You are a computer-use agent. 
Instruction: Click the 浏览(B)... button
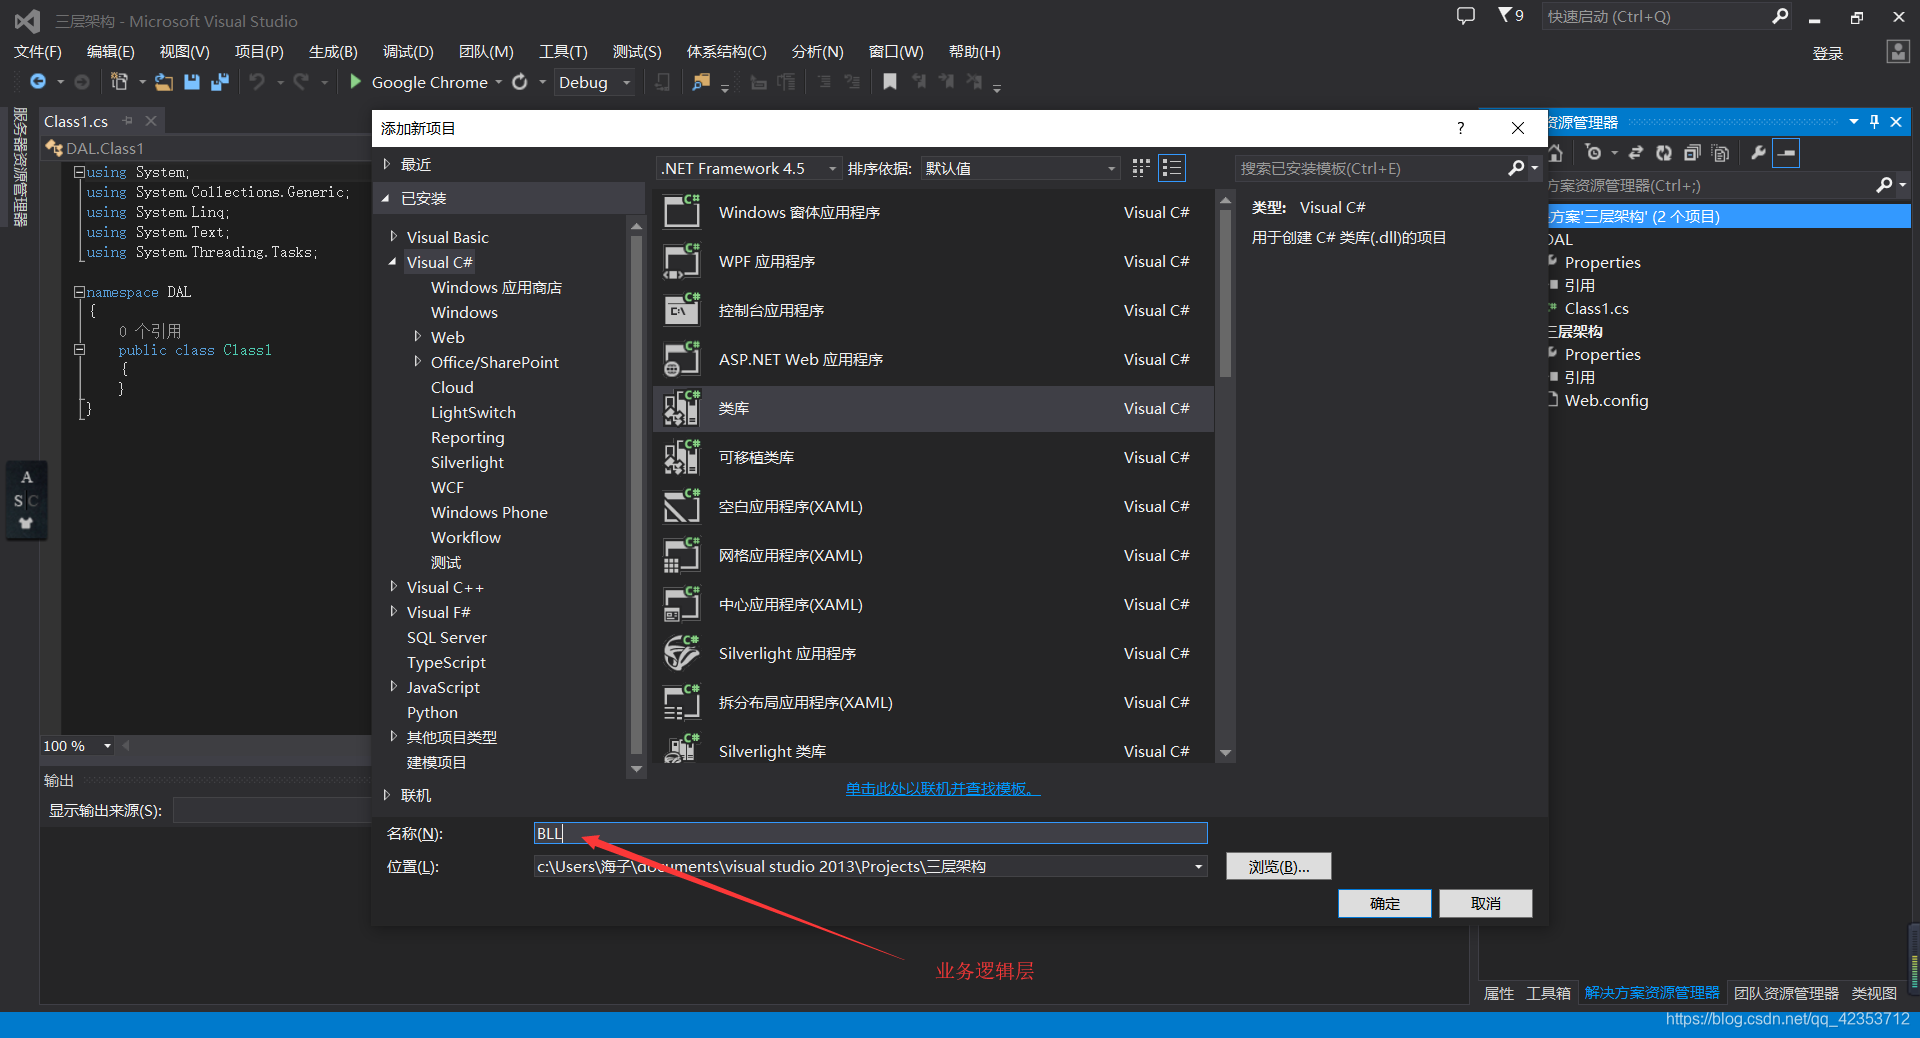(1278, 866)
